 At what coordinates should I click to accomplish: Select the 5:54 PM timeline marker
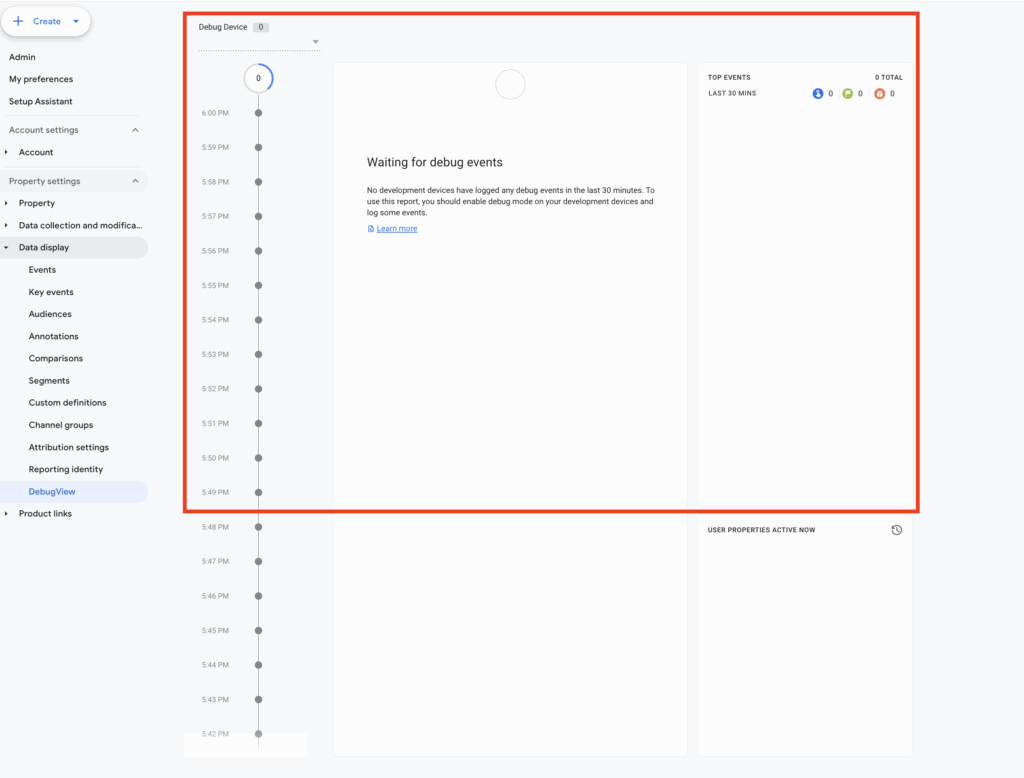(x=259, y=320)
